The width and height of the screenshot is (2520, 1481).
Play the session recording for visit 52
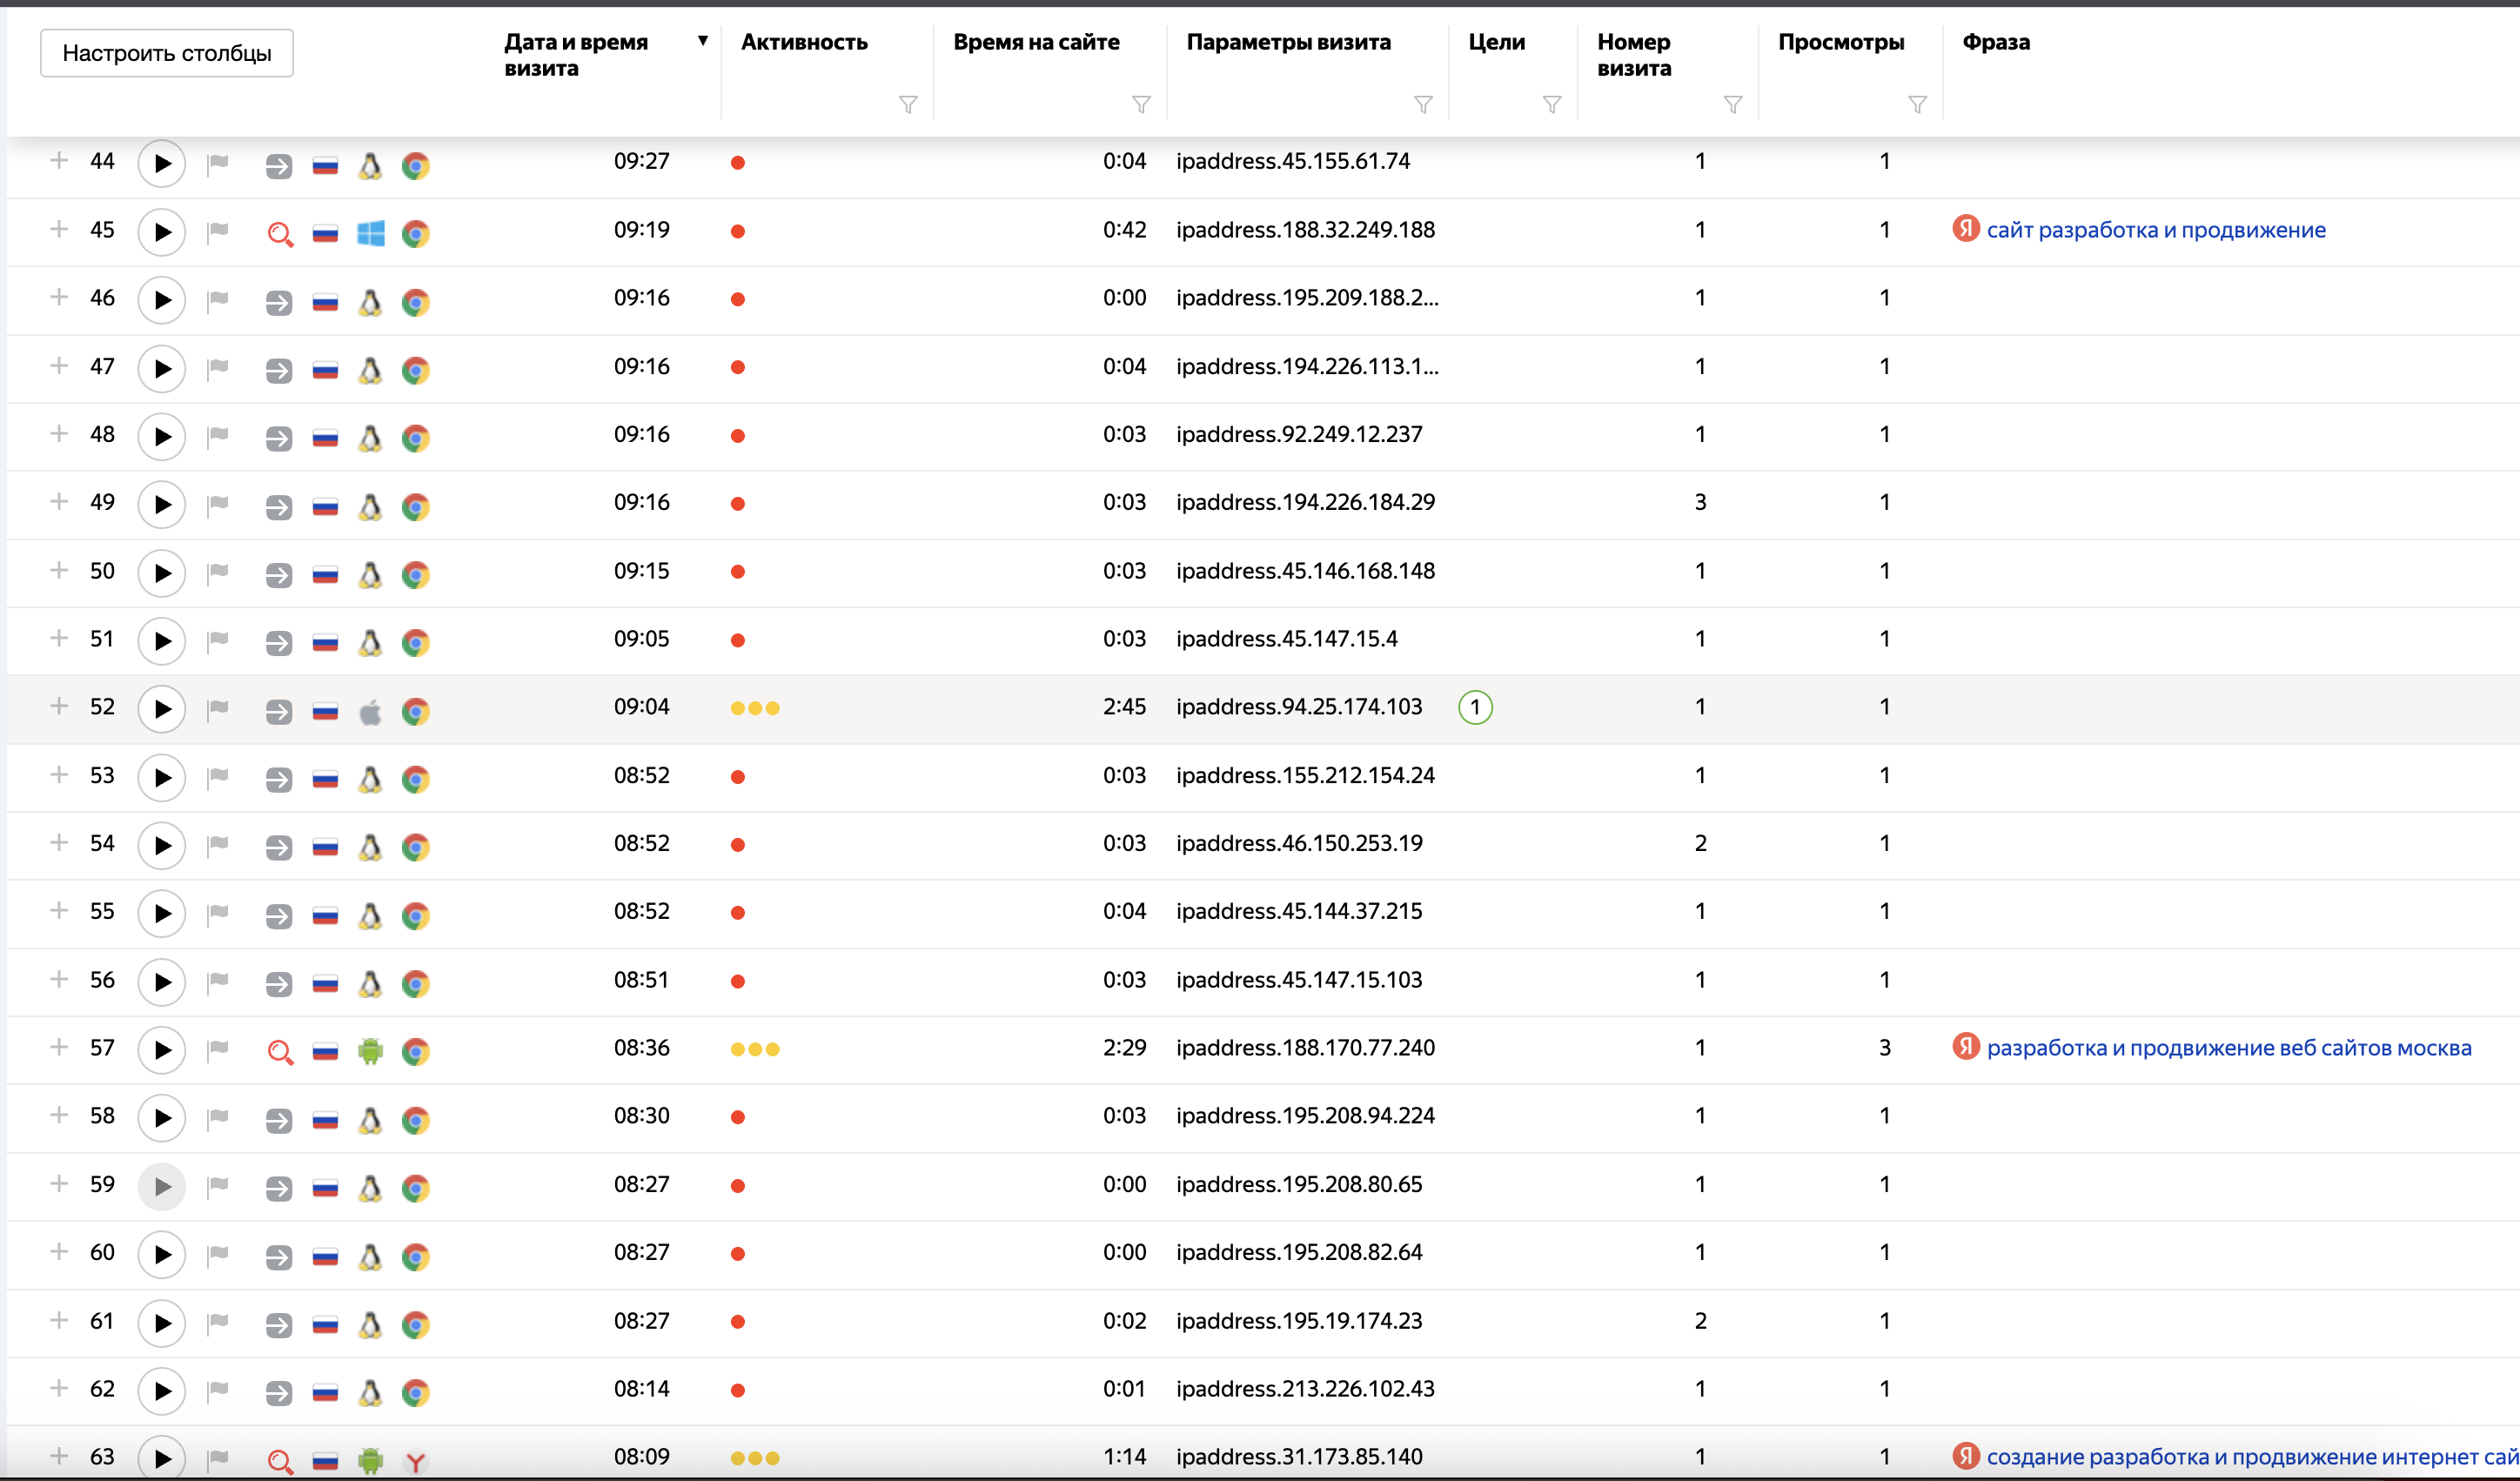(161, 709)
